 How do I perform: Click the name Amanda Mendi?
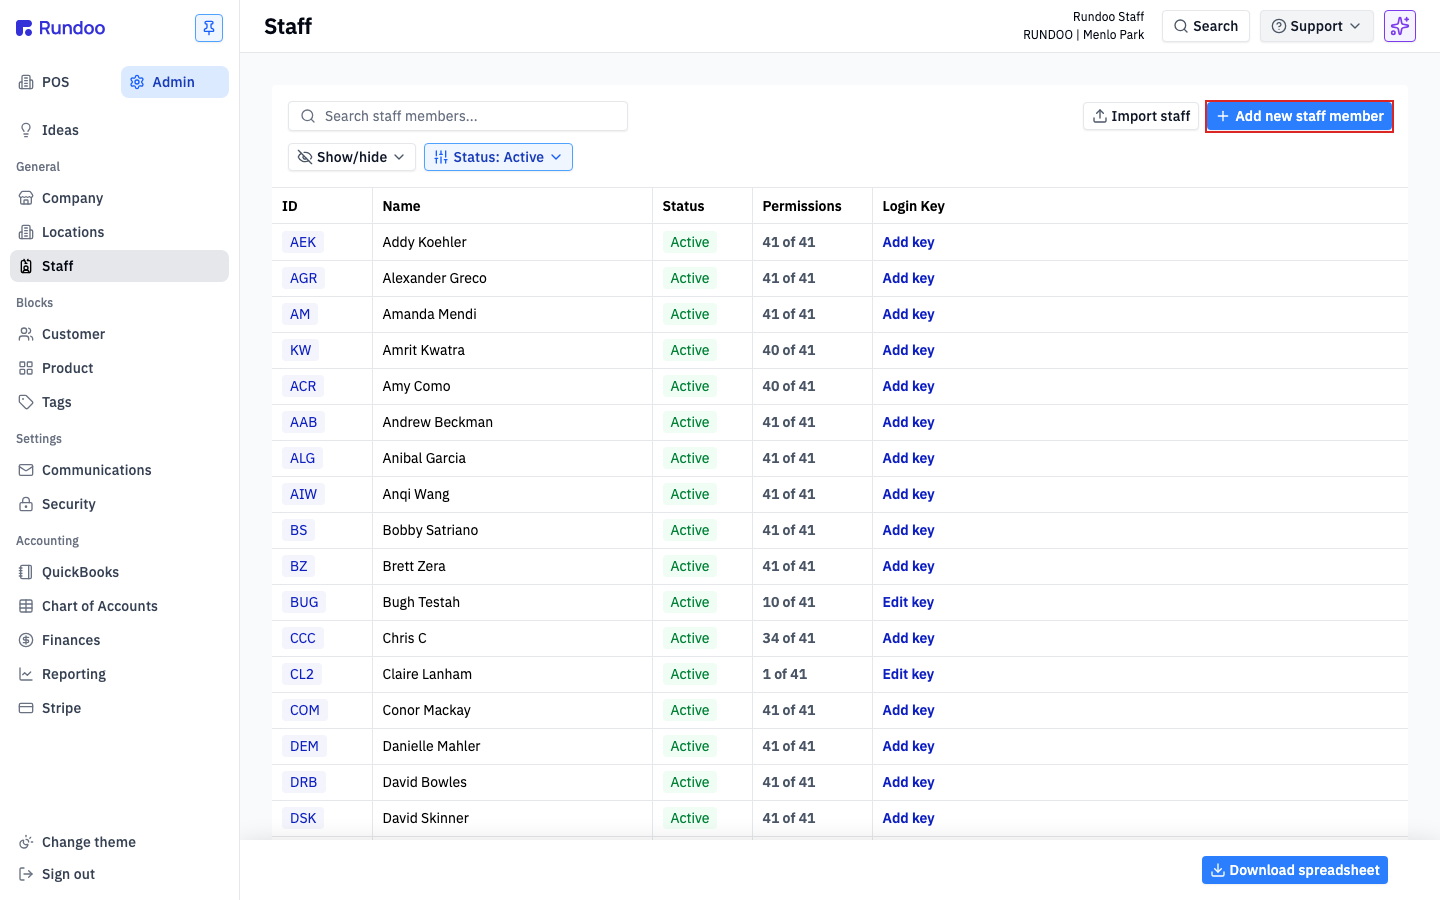[429, 314]
